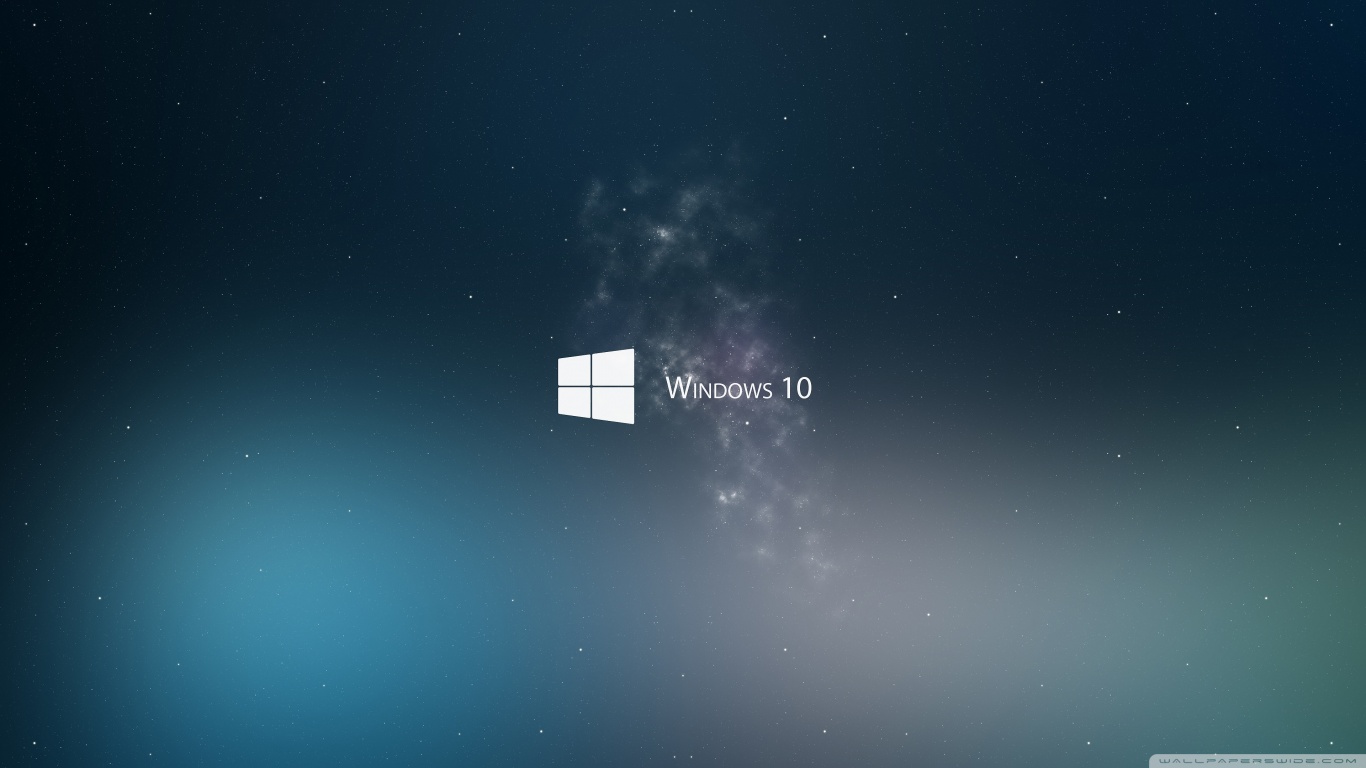Viewport: 1366px width, 768px height.
Task: Click the "Windows 10" text
Action: (738, 388)
